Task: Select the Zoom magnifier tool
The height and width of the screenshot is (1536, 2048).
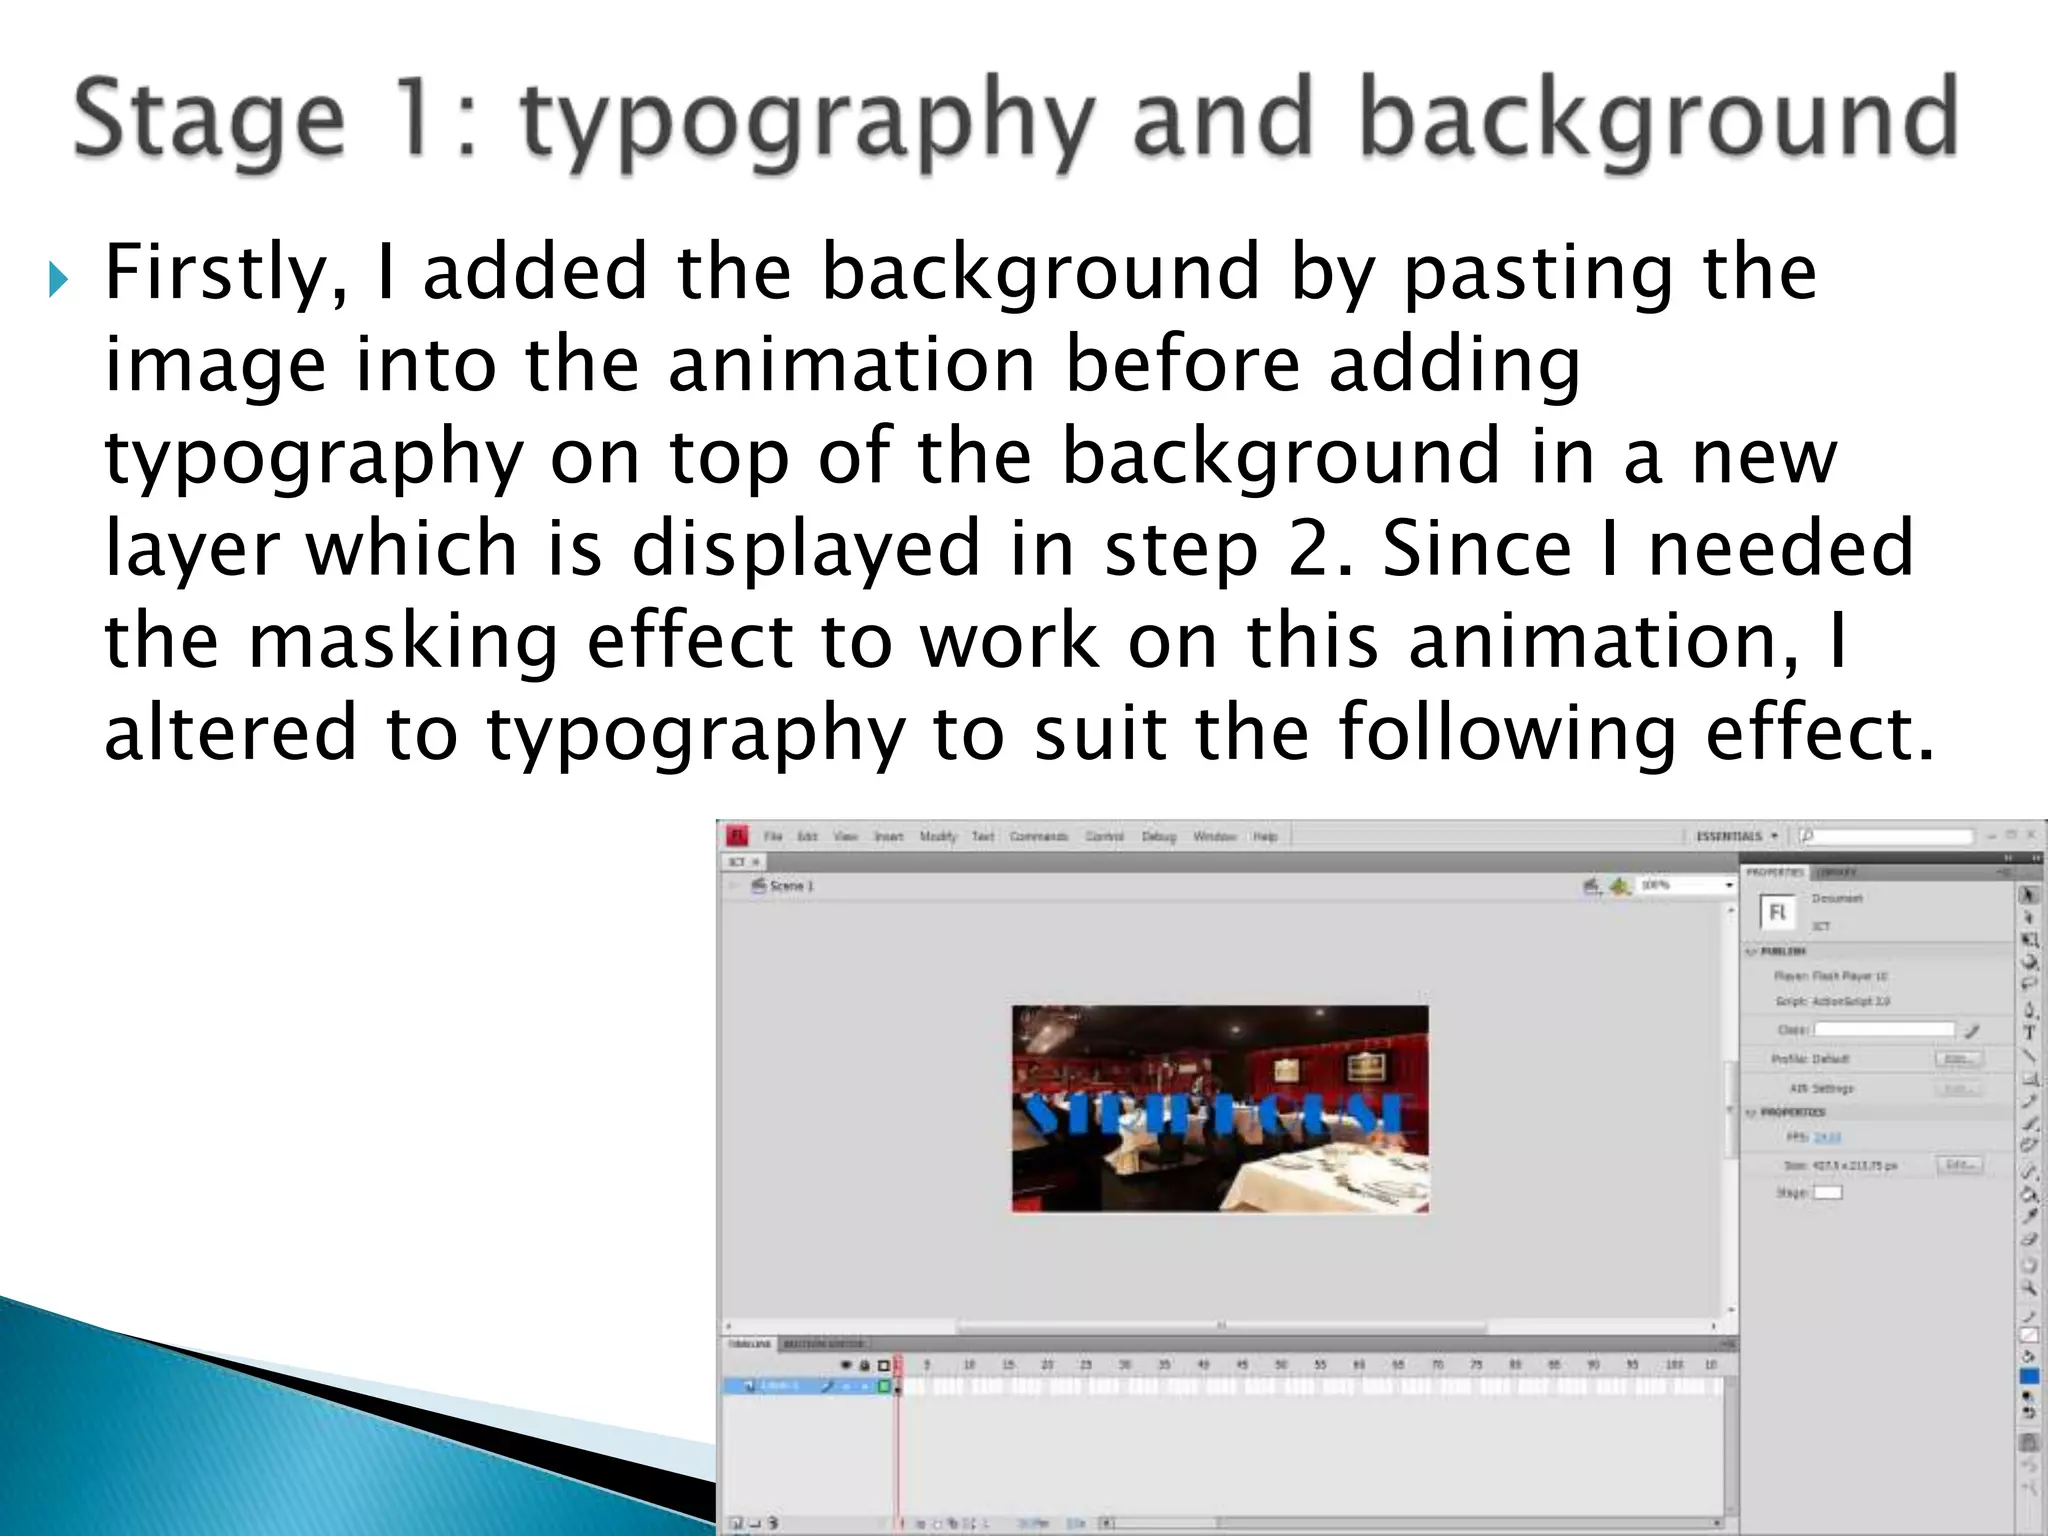Action: click(x=2030, y=1289)
